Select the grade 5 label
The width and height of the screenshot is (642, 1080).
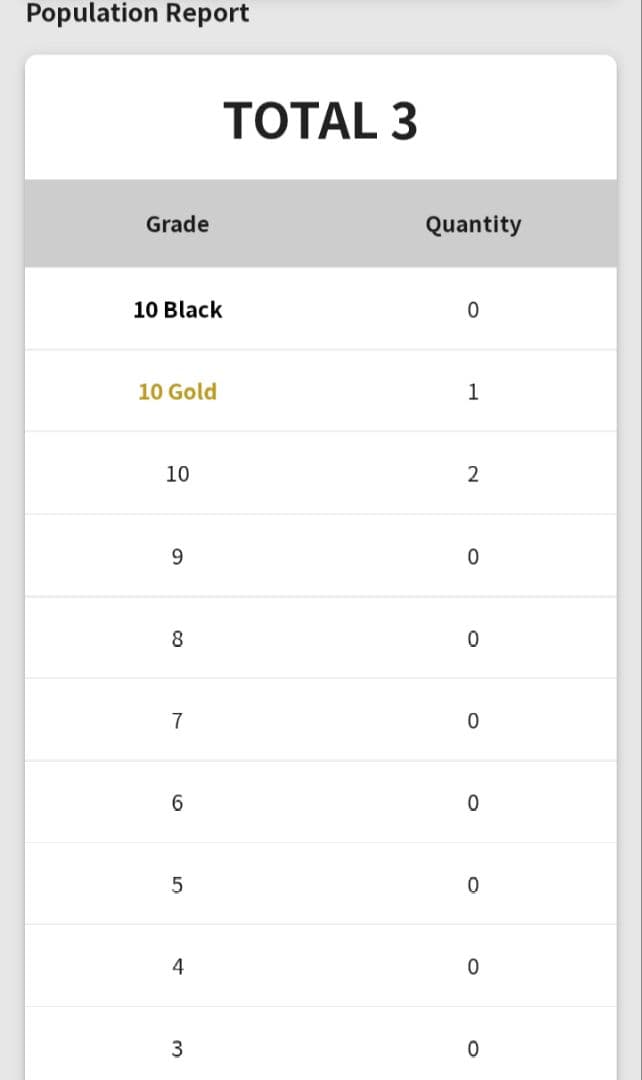[177, 884]
